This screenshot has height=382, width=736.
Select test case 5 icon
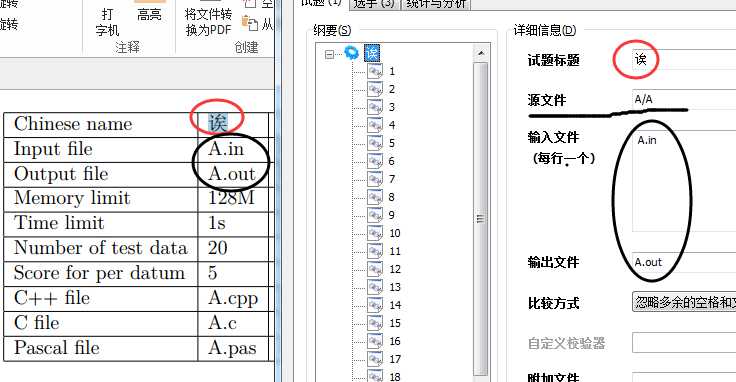coord(375,143)
